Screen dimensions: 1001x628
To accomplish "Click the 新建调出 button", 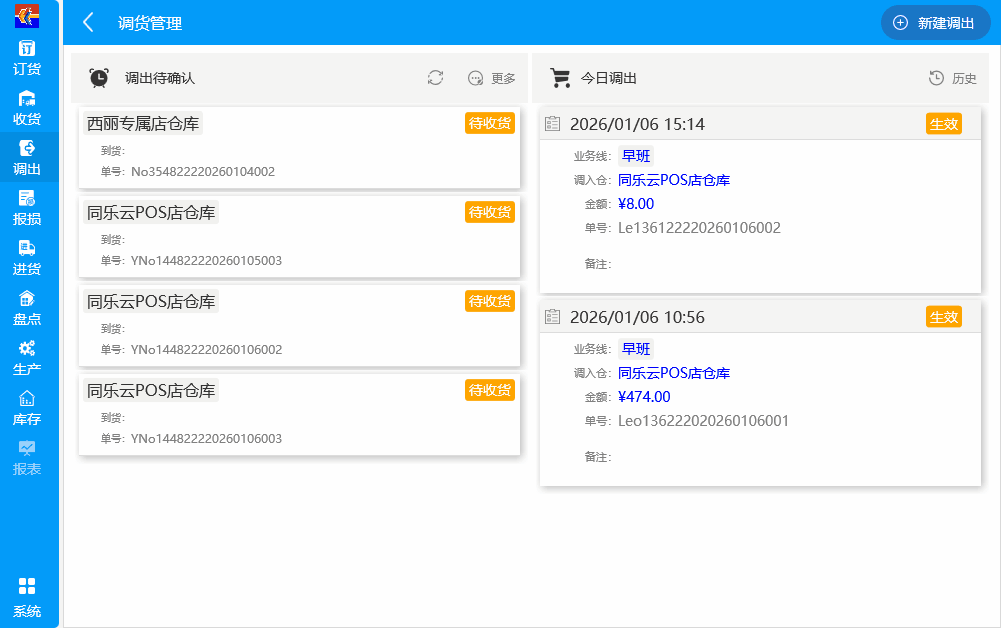I will (936, 23).
